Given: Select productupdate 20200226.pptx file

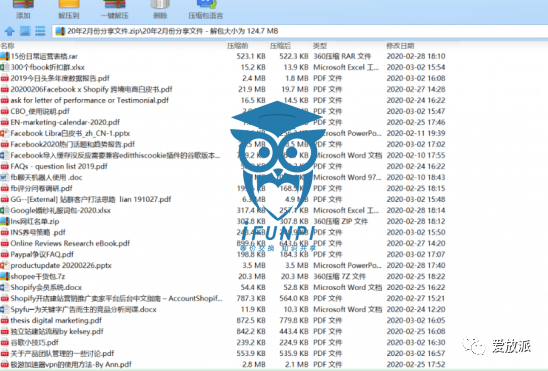Looking at the screenshot, I should [x=223, y=265].
